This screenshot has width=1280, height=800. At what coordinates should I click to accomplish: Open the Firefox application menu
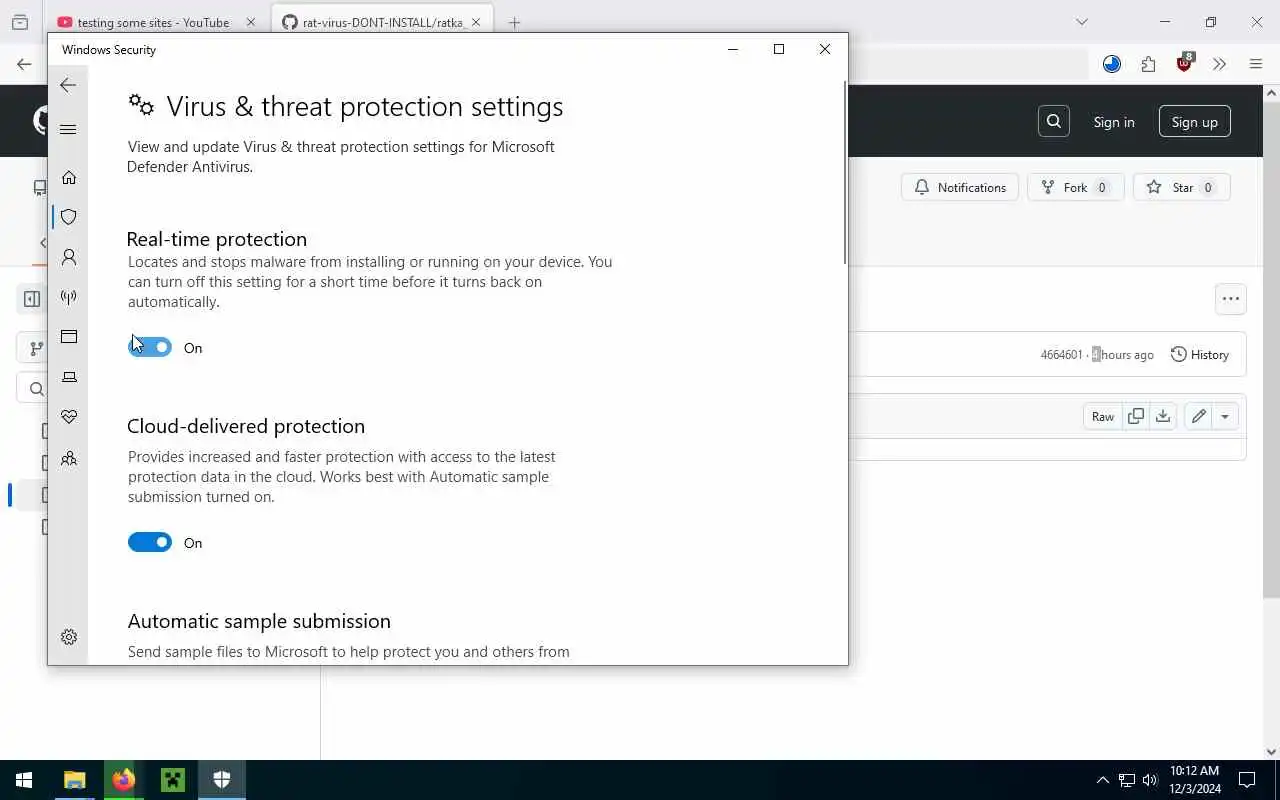coord(1256,64)
